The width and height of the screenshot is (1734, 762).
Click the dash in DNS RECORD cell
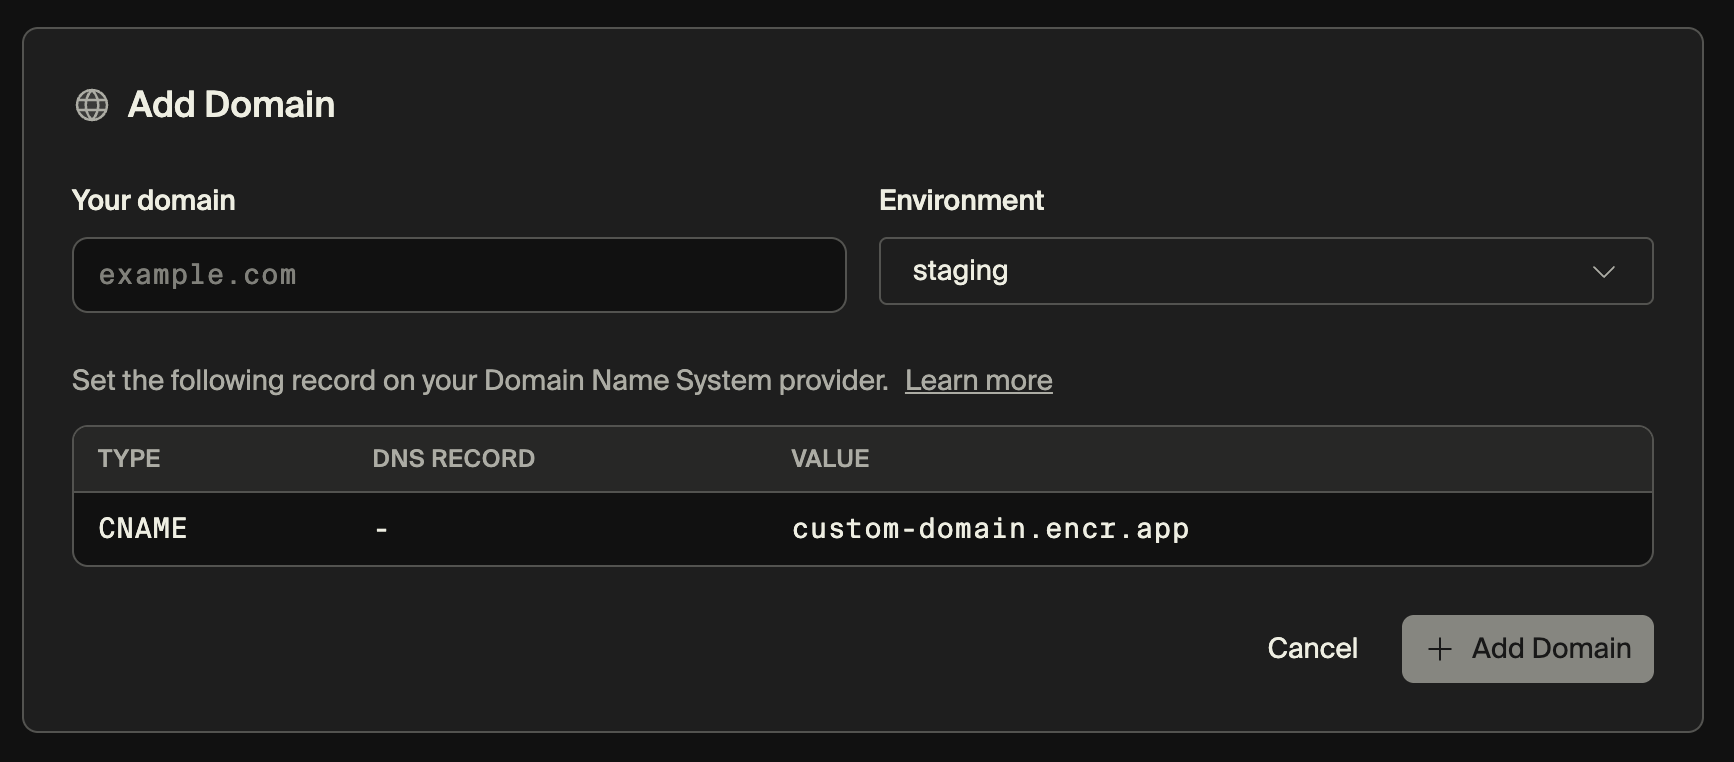coord(381,529)
